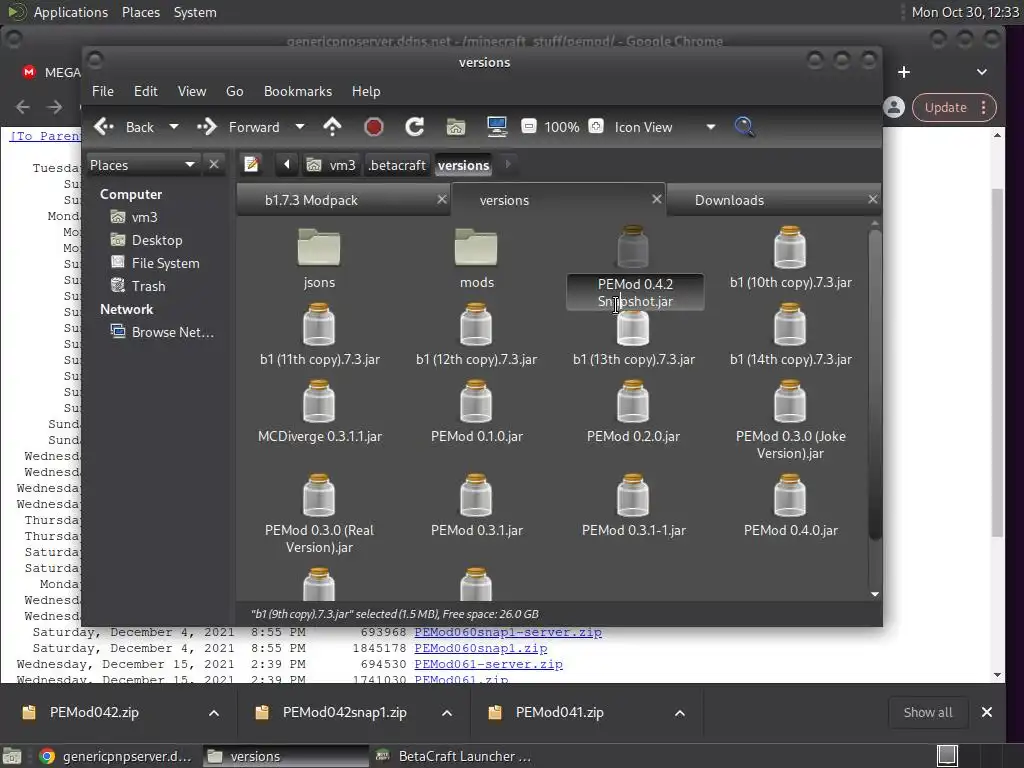Stop loading with the red stop icon
The image size is (1024, 768).
point(374,127)
